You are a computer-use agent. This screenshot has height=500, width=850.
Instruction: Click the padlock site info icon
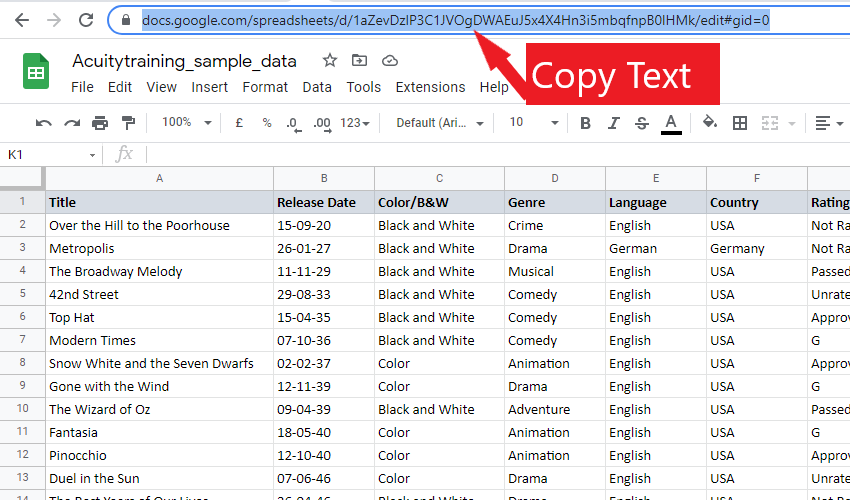pyautogui.click(x=126, y=20)
